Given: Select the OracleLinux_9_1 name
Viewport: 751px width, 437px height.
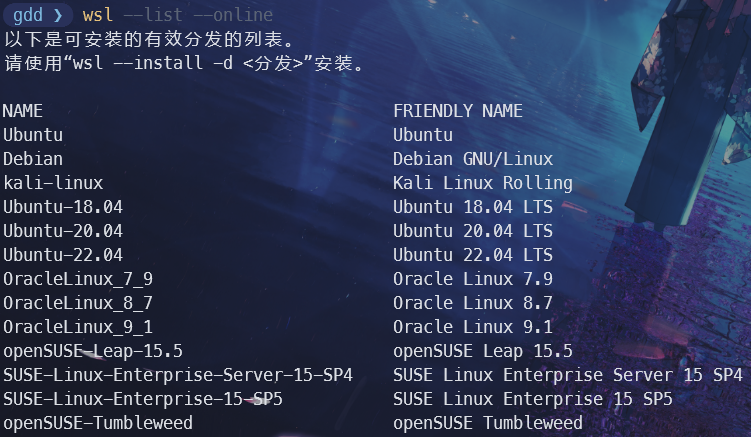Looking at the screenshot, I should 78,327.
